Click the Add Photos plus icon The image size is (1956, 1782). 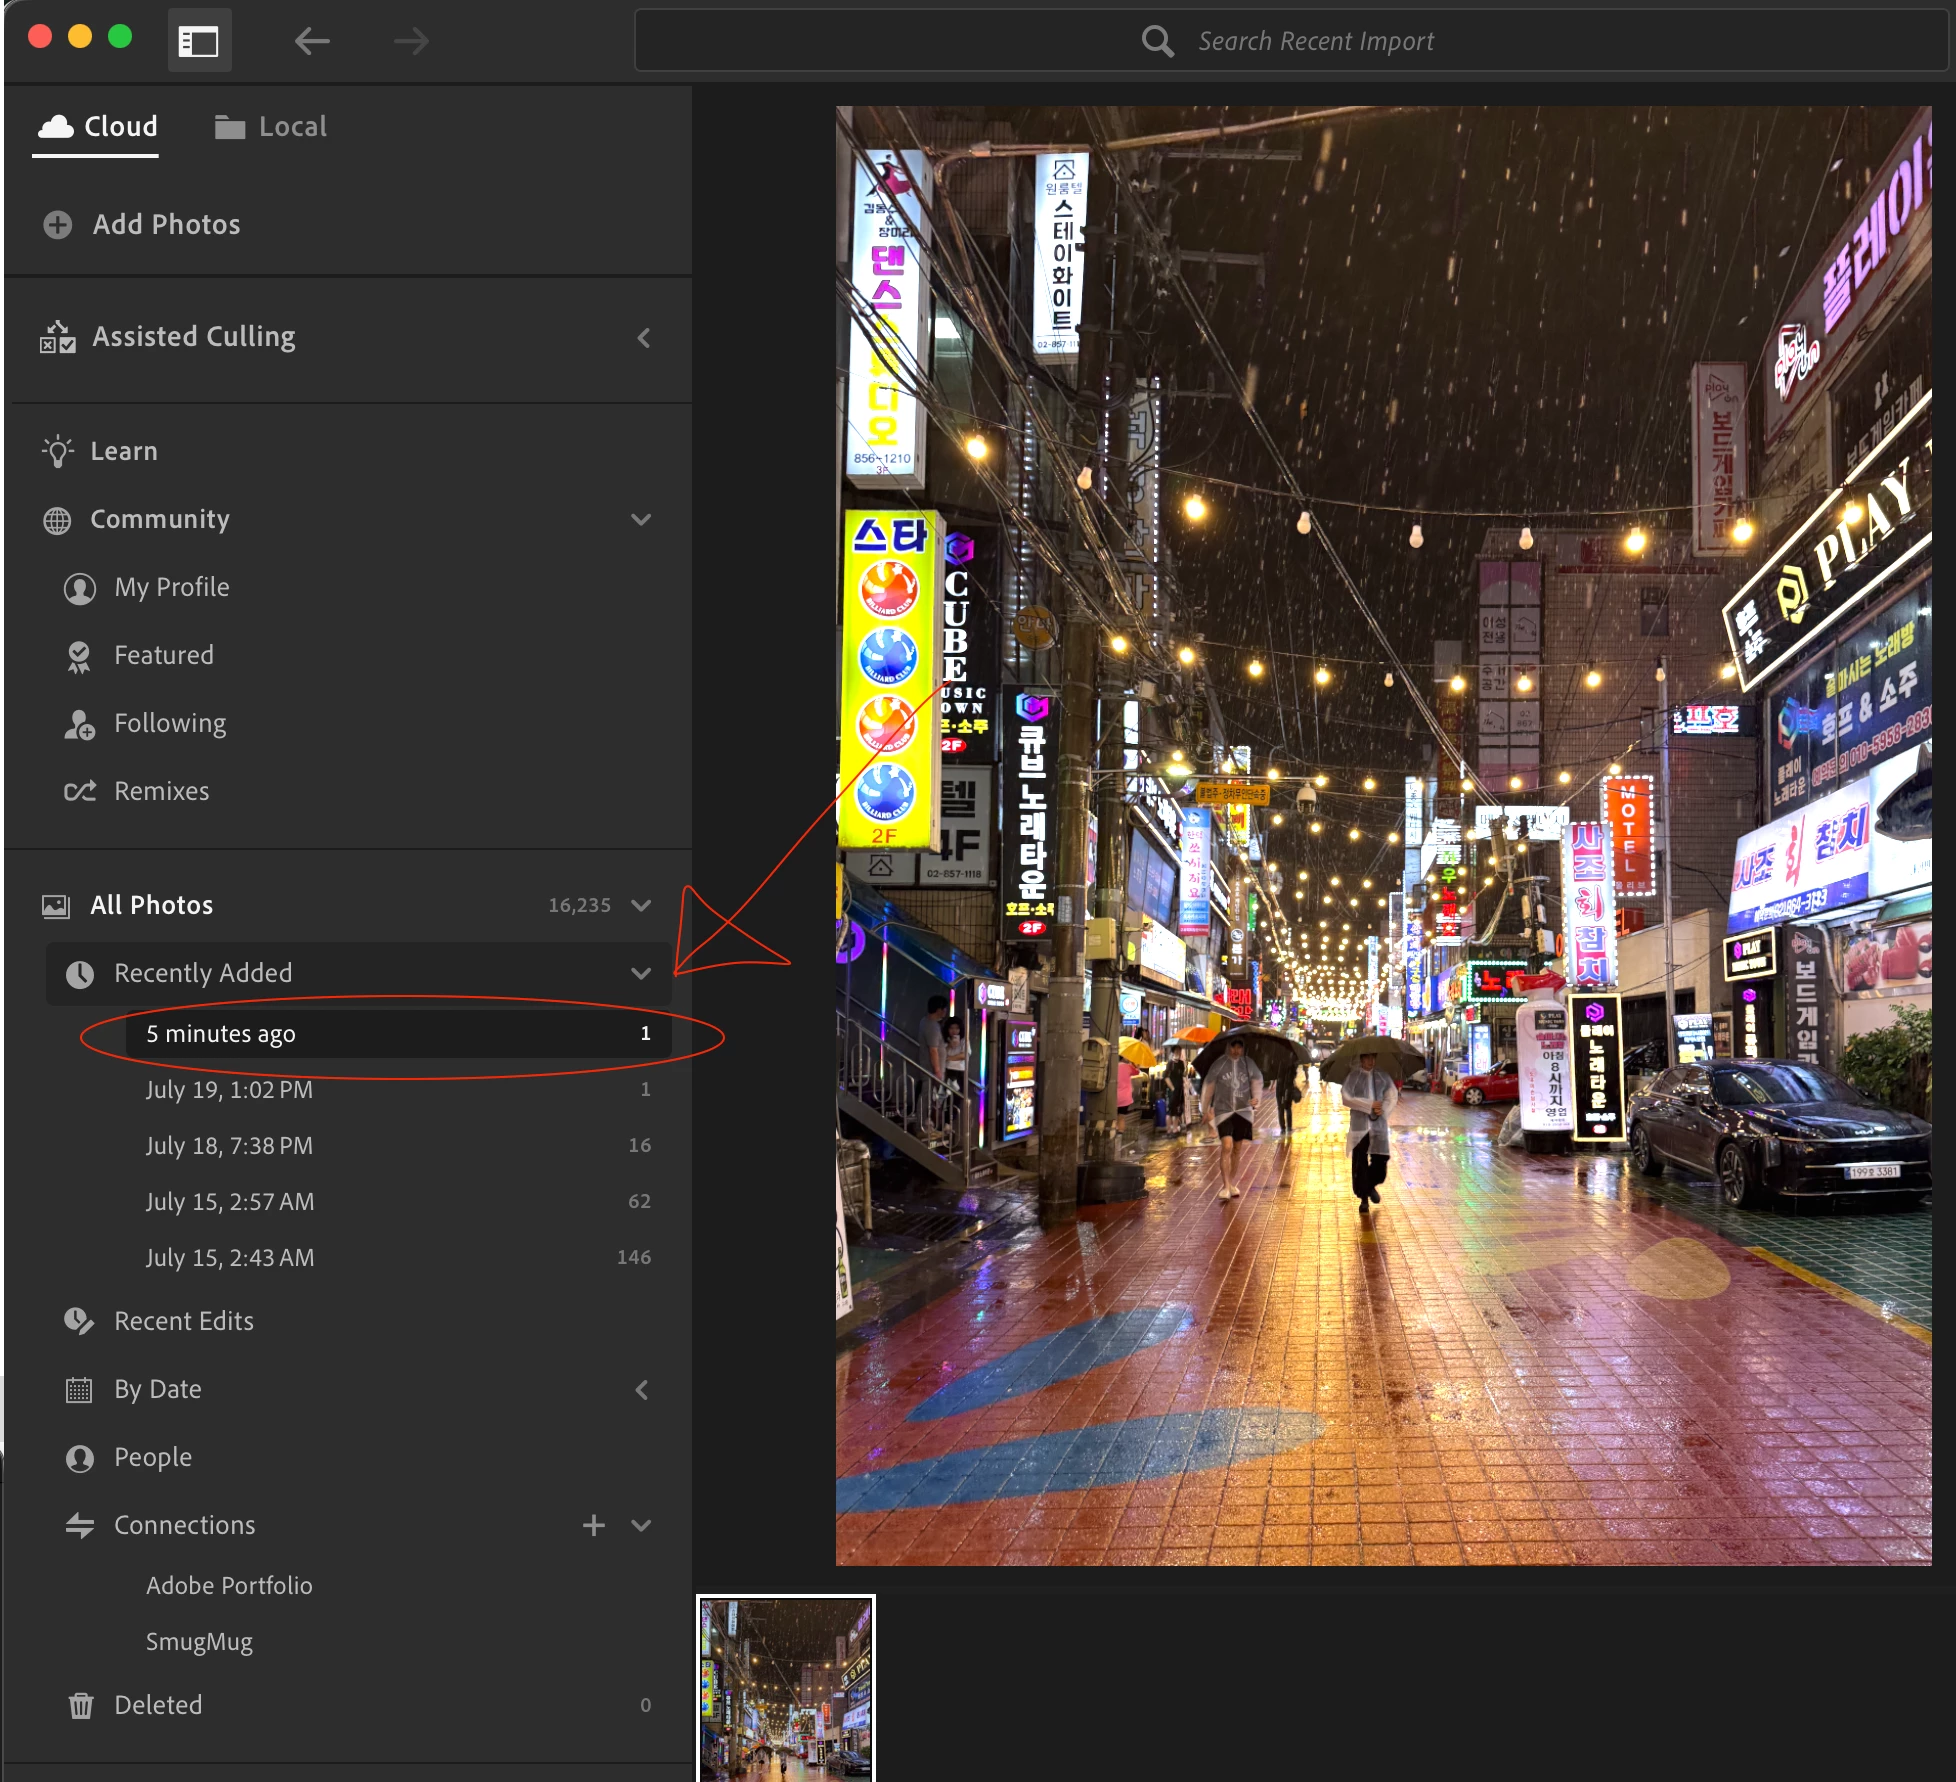[x=58, y=225]
